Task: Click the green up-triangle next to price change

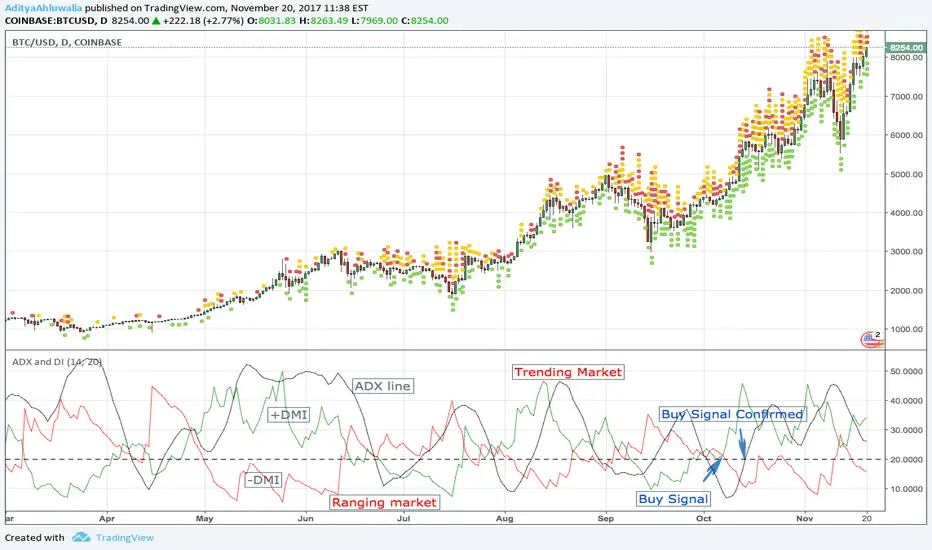Action: click(156, 21)
